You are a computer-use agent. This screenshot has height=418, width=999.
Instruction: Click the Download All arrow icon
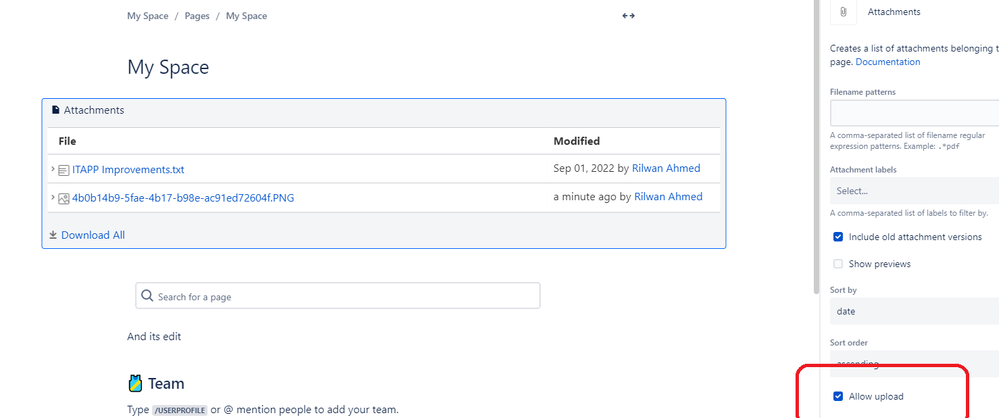click(53, 235)
